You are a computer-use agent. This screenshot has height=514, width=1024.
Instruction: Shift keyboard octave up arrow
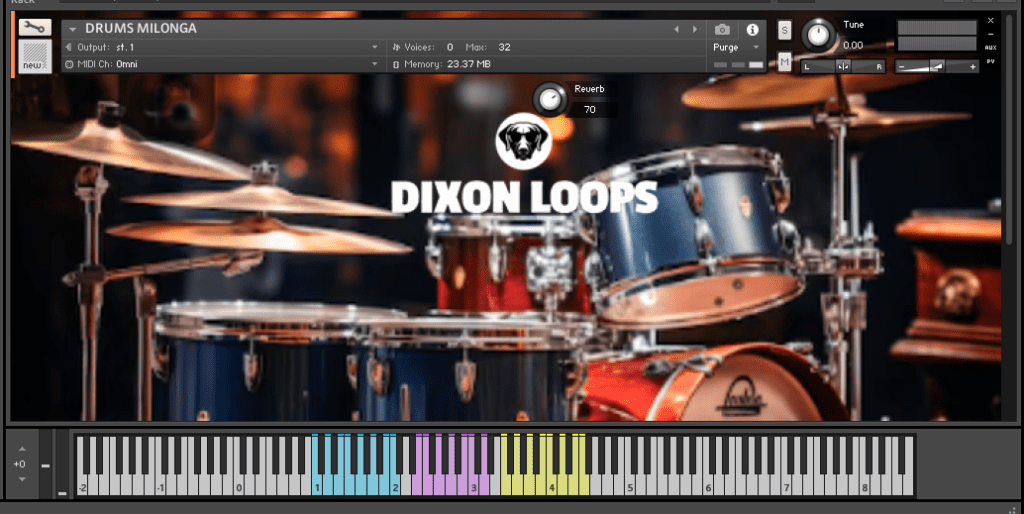click(19, 448)
